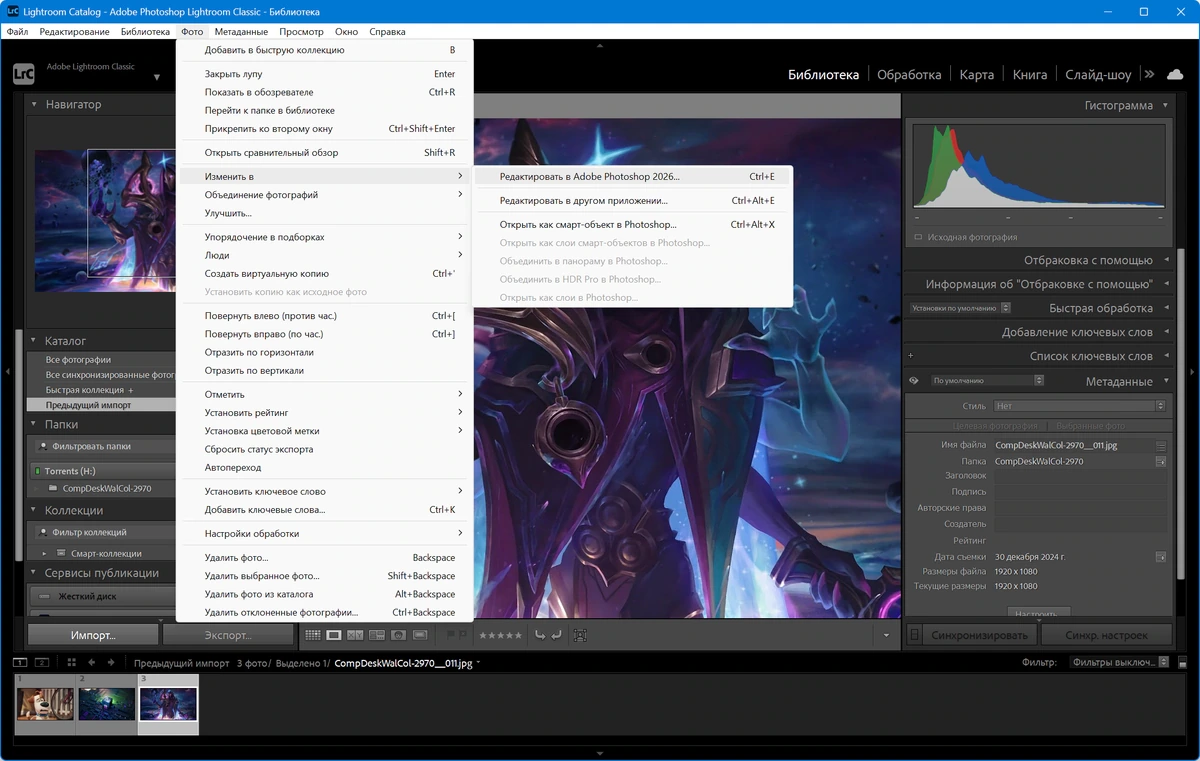Viewport: 1200px width, 761px height.
Task: Toggle the Исходная фотография indicator under histogram
Action: pos(918,237)
